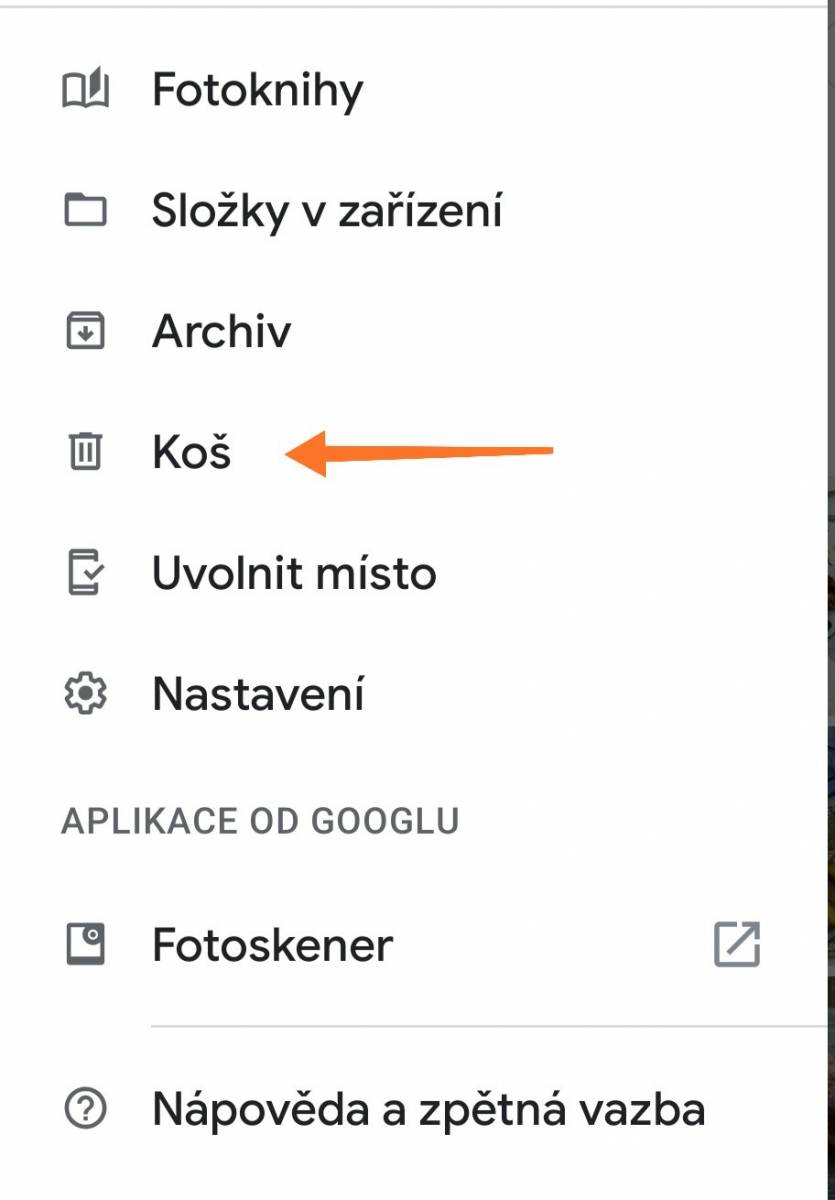Open Složky v zařízení menu entry
Screen dimensions: 835x1200
click(x=410, y=211)
